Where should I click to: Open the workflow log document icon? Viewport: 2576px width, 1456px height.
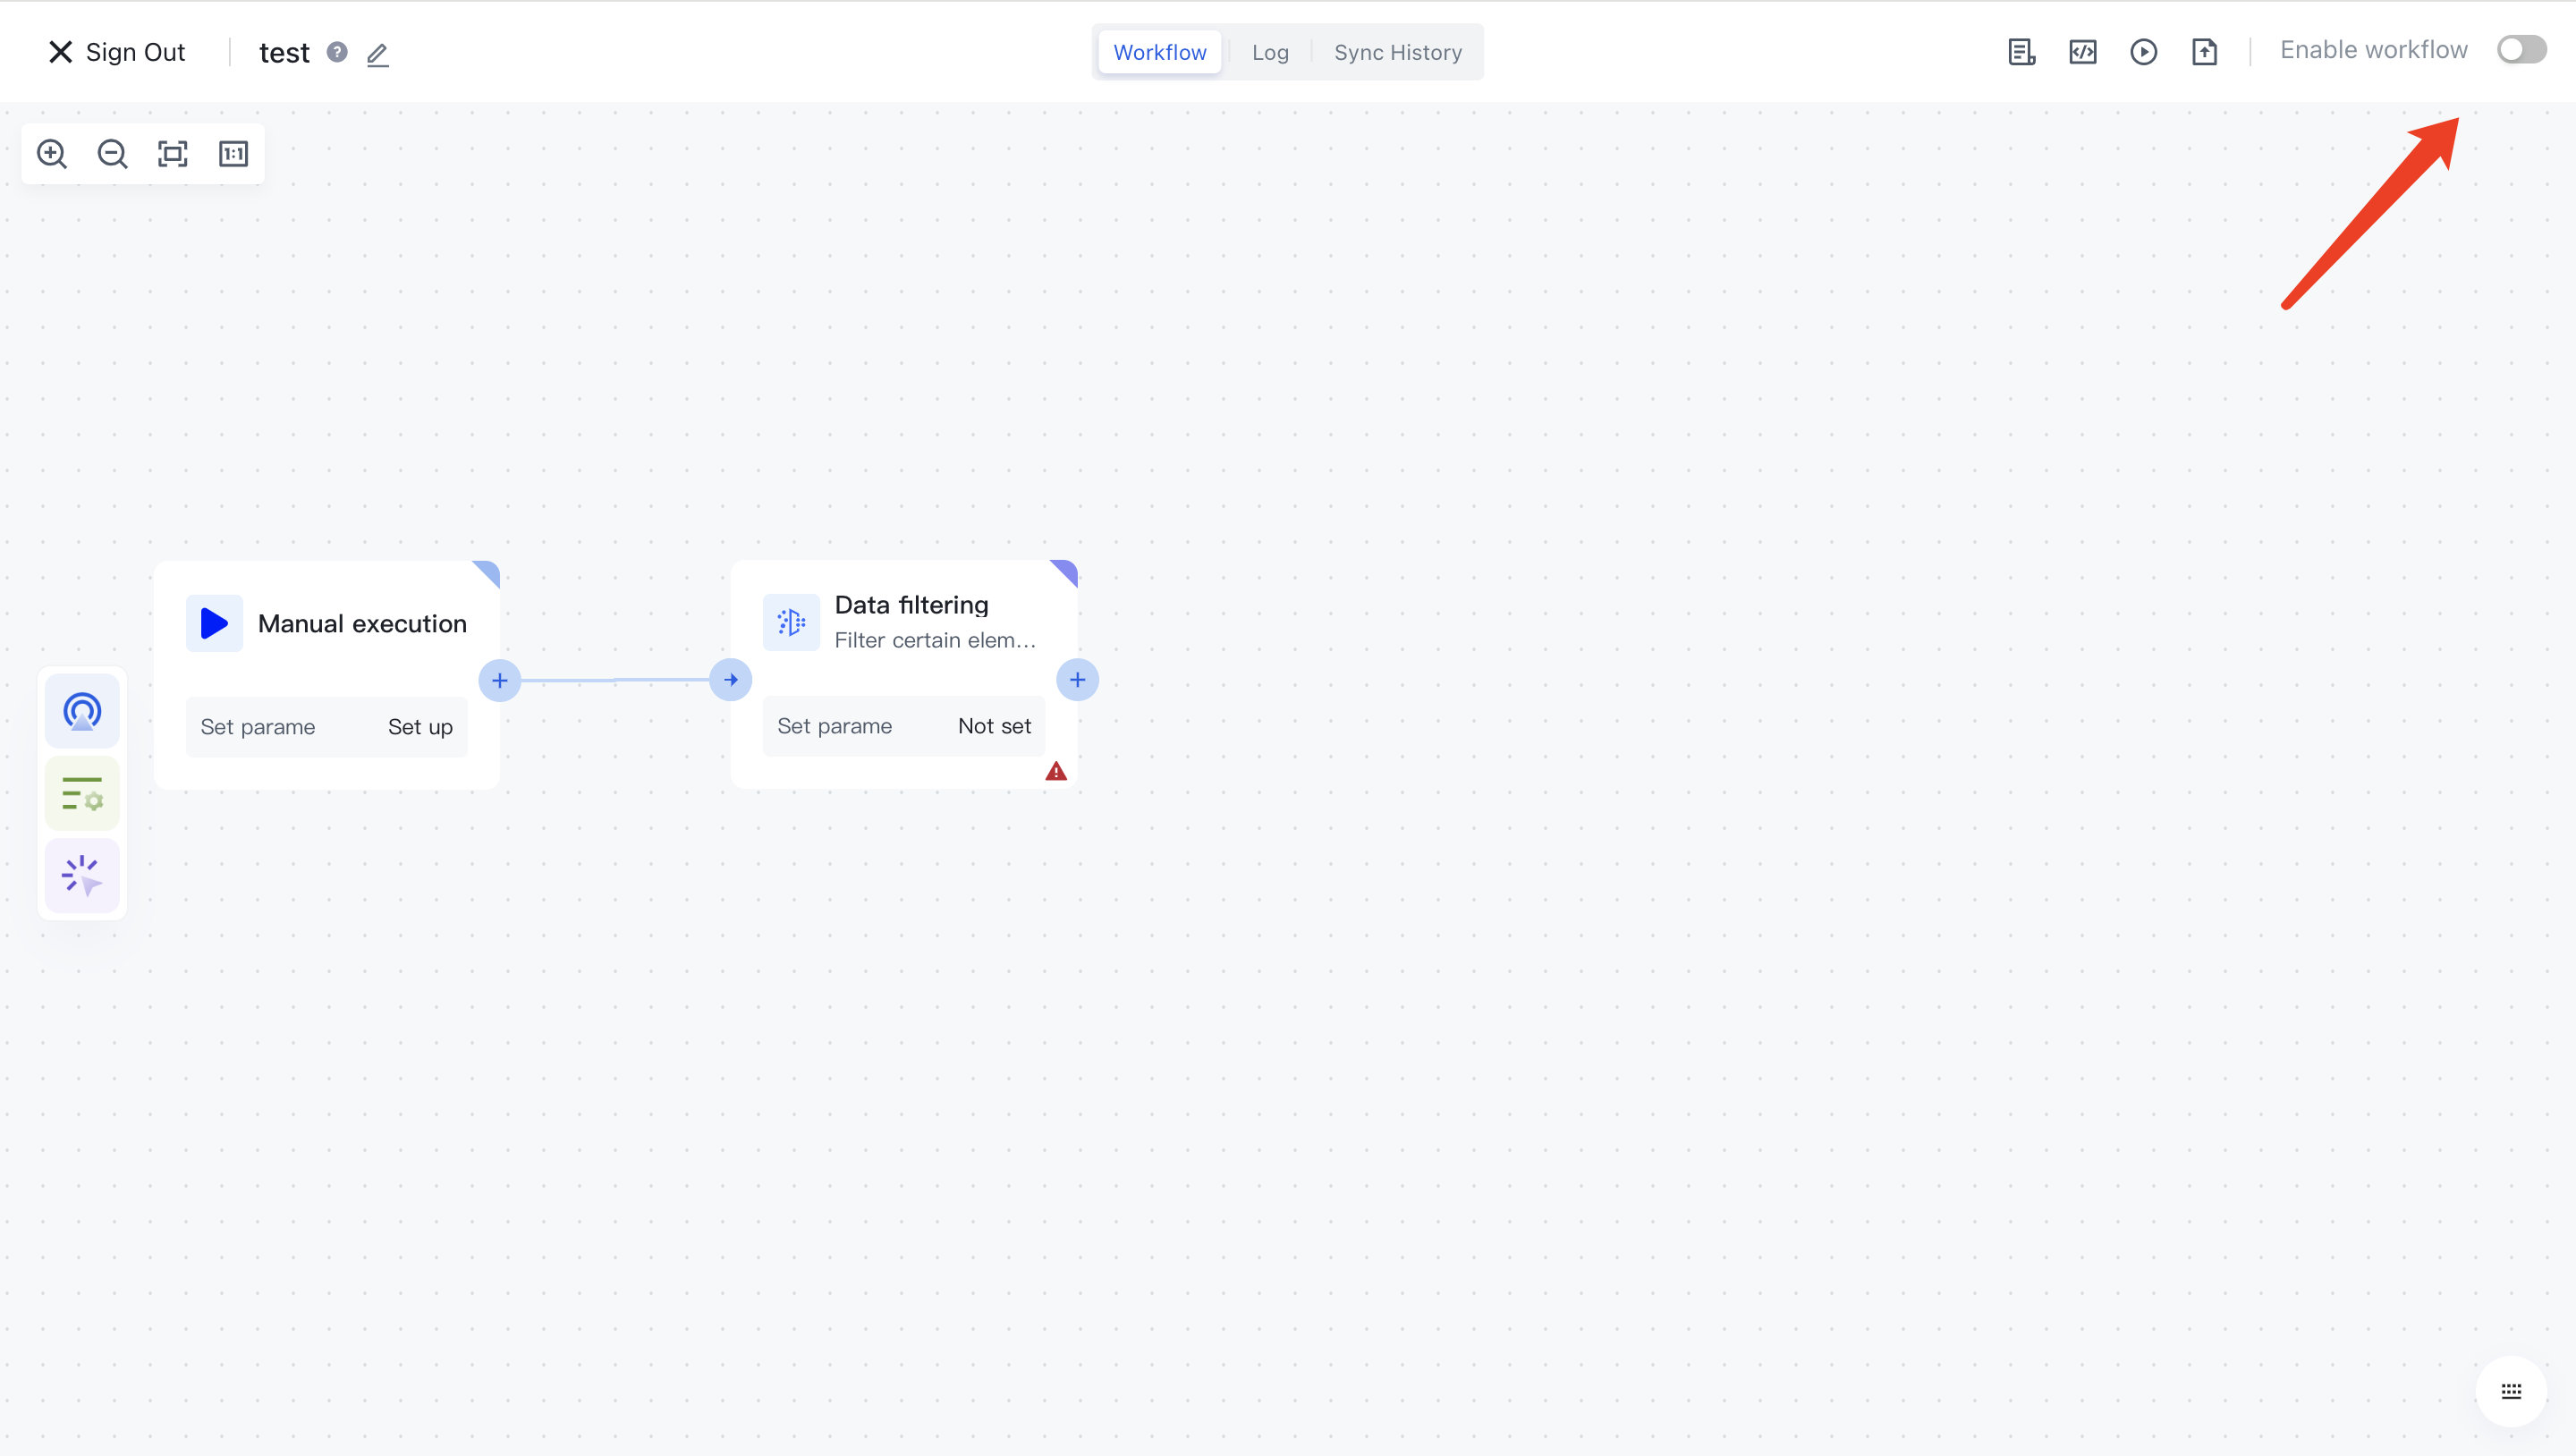pyautogui.click(x=2021, y=51)
